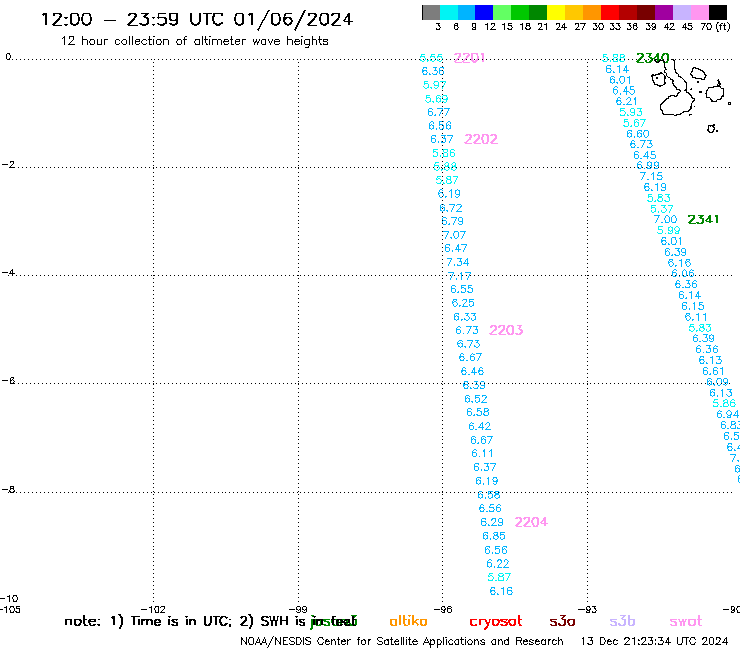Viewport: 740px width, 650px height.
Task: Click the pink swot pass label 2204
Action: [531, 522]
